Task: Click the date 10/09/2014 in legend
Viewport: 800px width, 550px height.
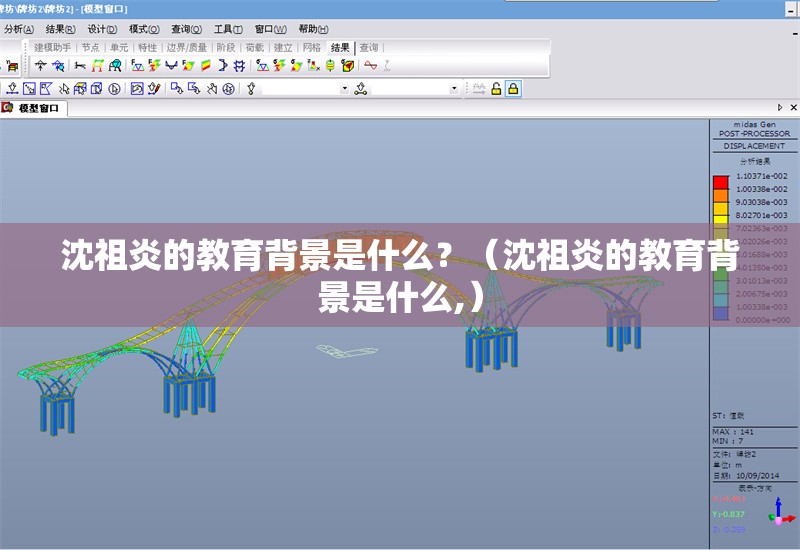Action: pyautogui.click(x=757, y=476)
